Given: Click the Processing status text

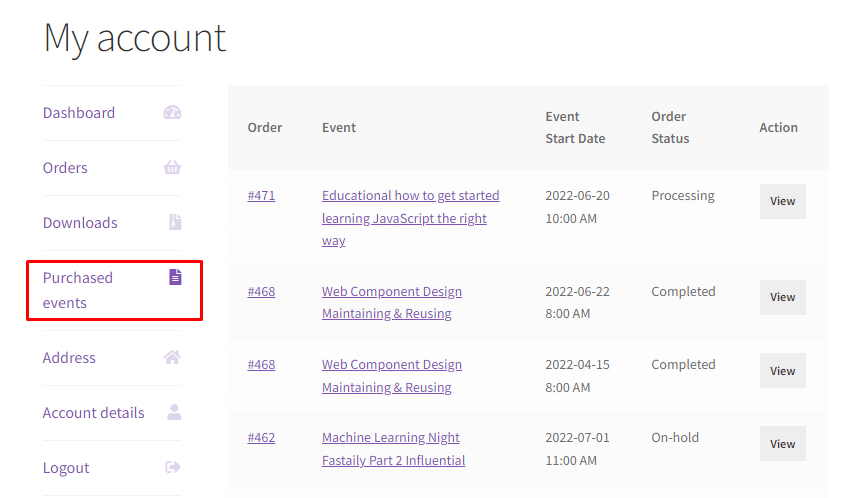Looking at the screenshot, I should (x=683, y=195).
